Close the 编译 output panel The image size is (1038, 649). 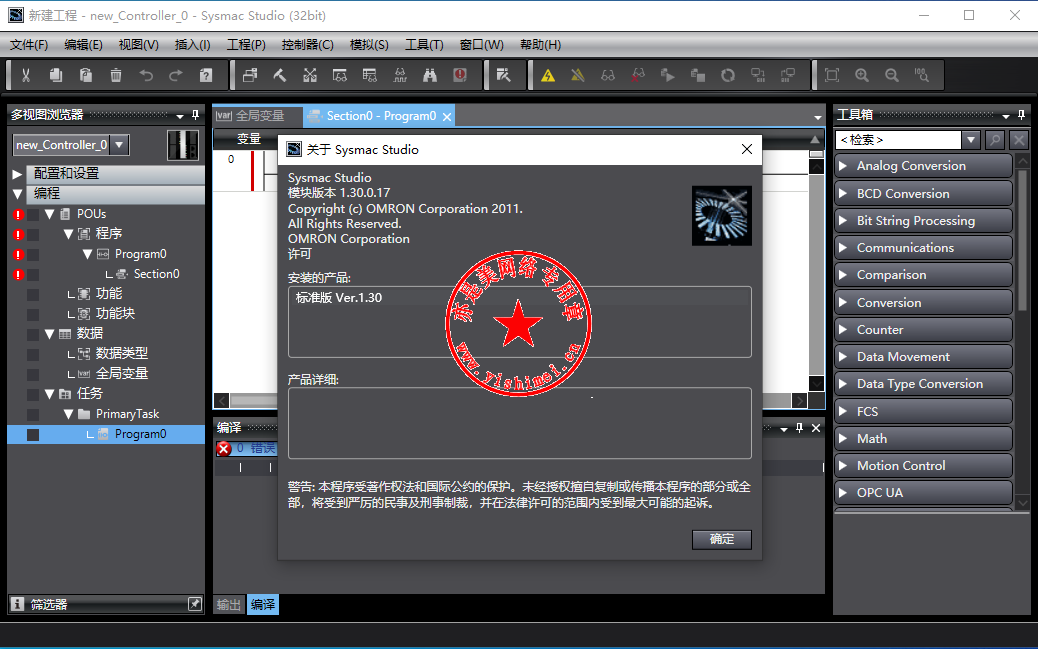[816, 428]
